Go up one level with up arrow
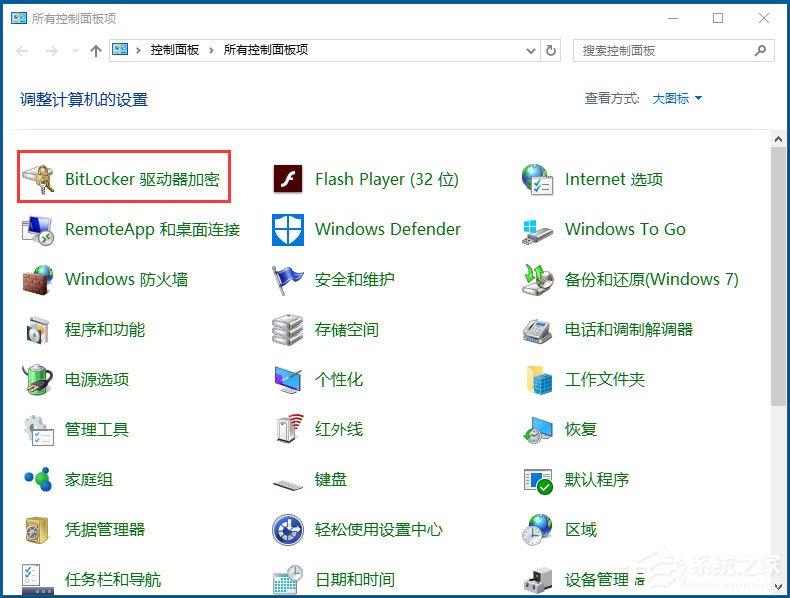This screenshot has height=598, width=790. point(96,50)
